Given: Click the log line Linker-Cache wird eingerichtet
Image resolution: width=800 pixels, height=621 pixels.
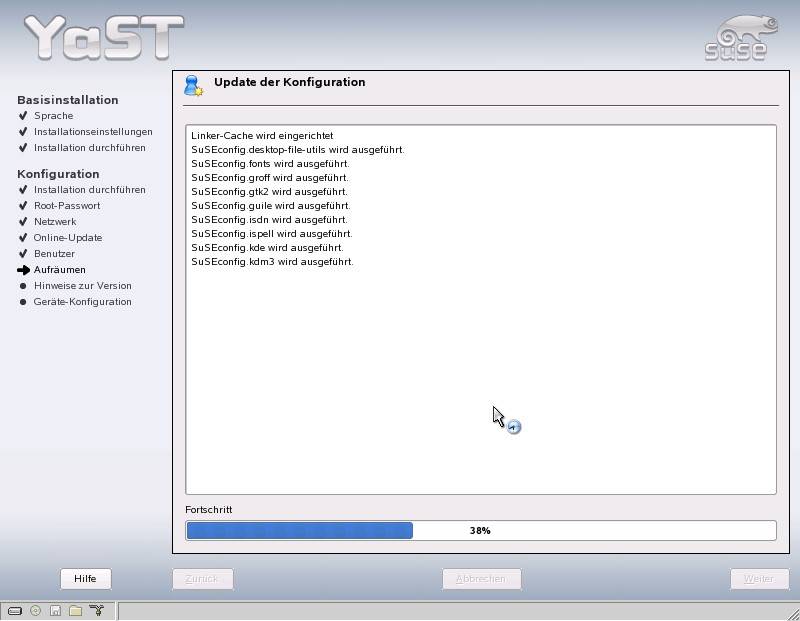Looking at the screenshot, I should (x=262, y=136).
